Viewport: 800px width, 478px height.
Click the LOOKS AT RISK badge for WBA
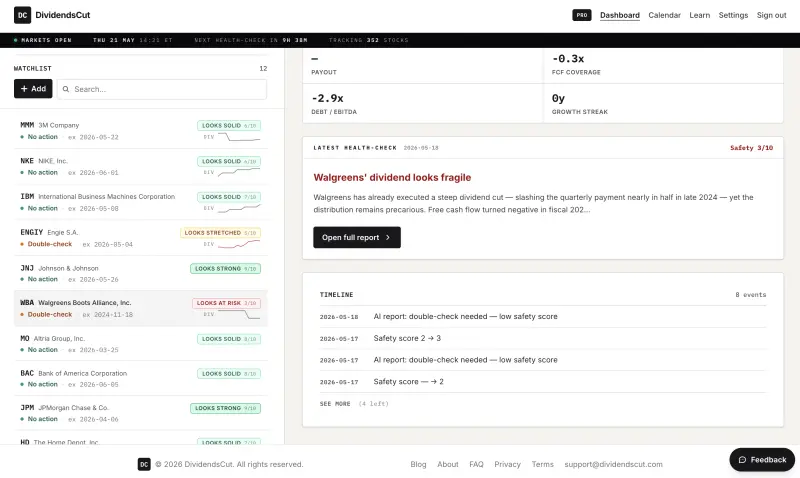226,303
